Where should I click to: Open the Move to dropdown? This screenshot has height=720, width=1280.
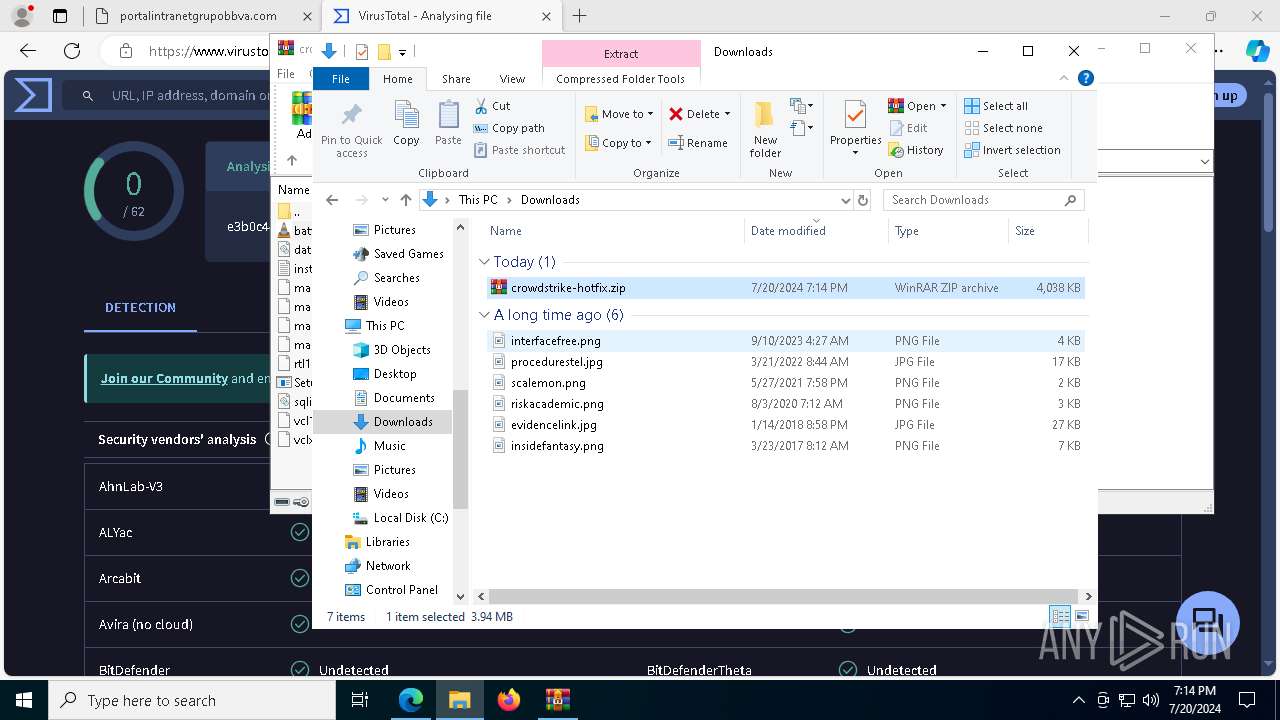pyautogui.click(x=619, y=114)
